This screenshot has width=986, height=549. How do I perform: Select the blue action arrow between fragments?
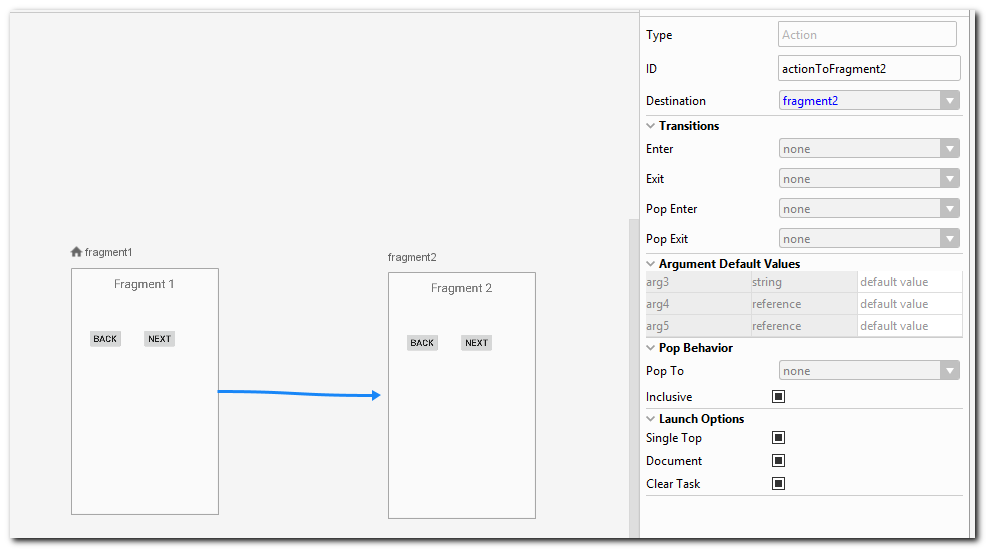tap(300, 393)
